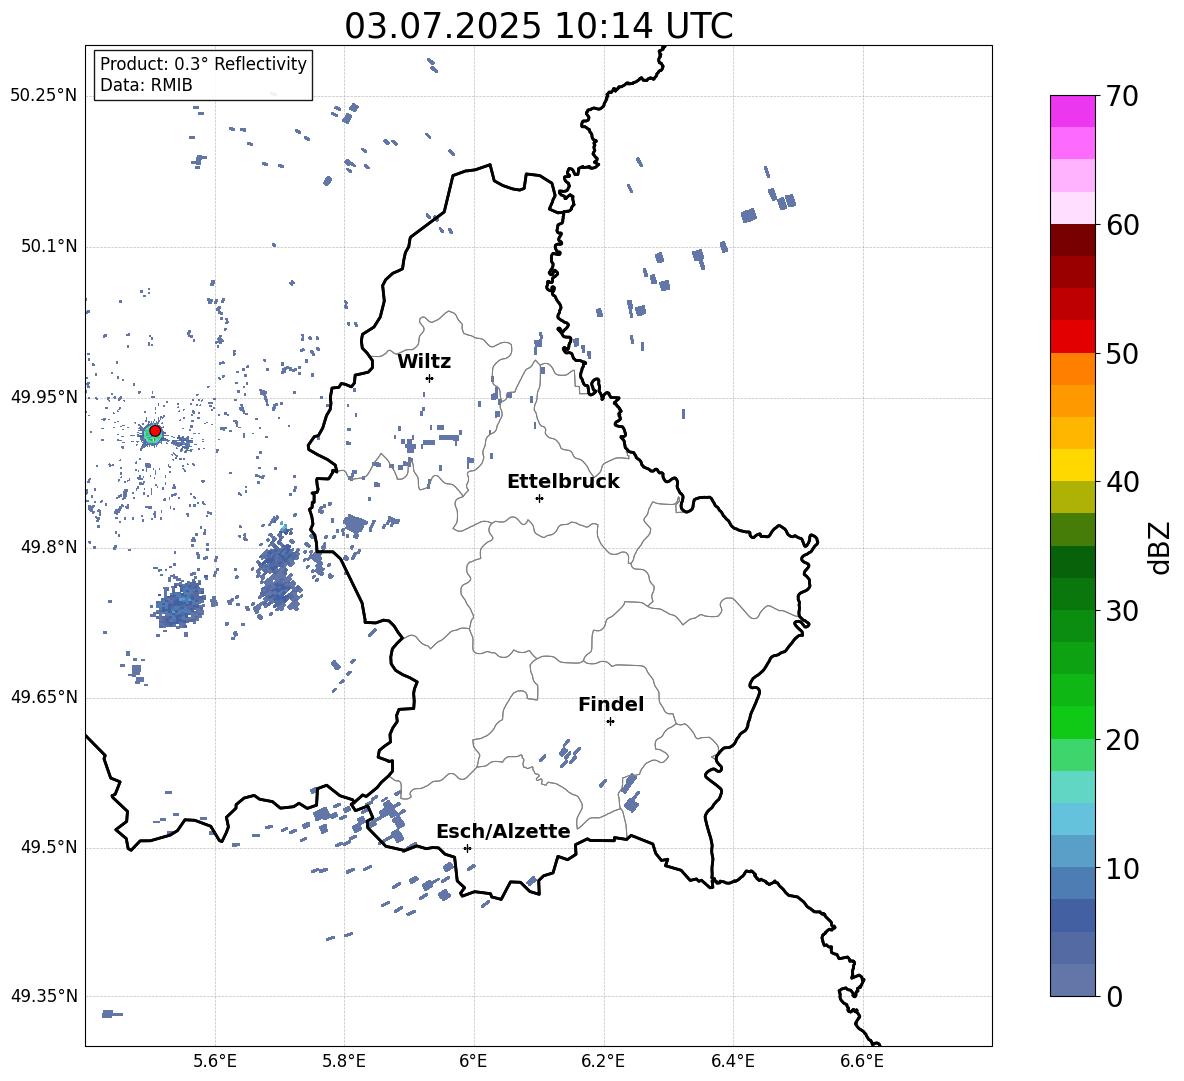The image size is (1184, 1081).
Task: Click the dBZ colorbar axis label
Action: coord(1161,547)
